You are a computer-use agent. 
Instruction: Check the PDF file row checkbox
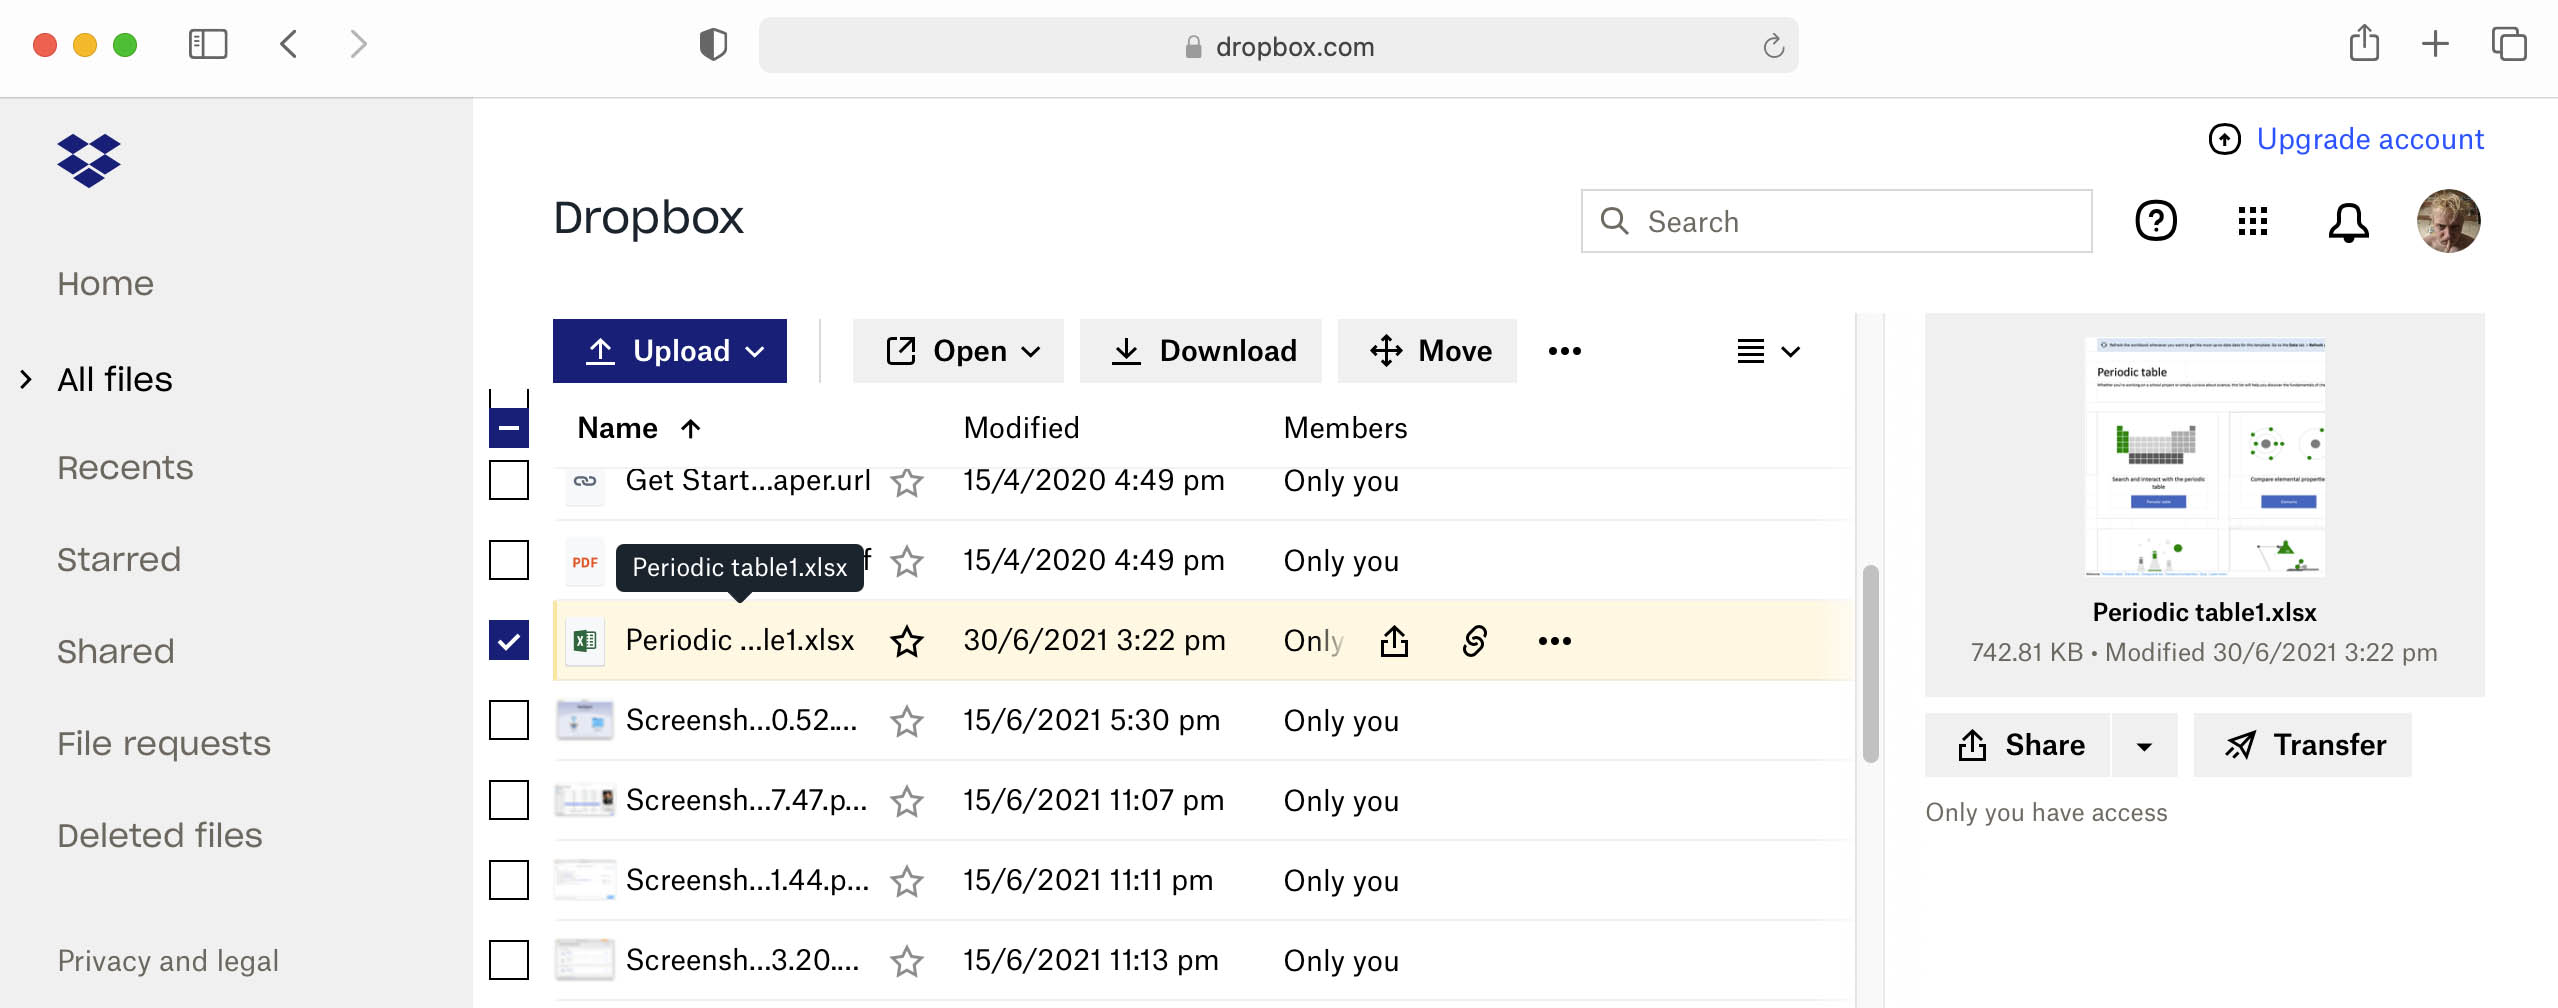pyautogui.click(x=509, y=560)
